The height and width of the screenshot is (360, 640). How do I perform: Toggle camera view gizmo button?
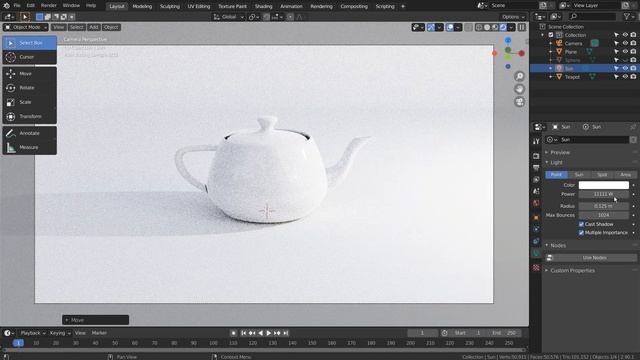coord(519,102)
